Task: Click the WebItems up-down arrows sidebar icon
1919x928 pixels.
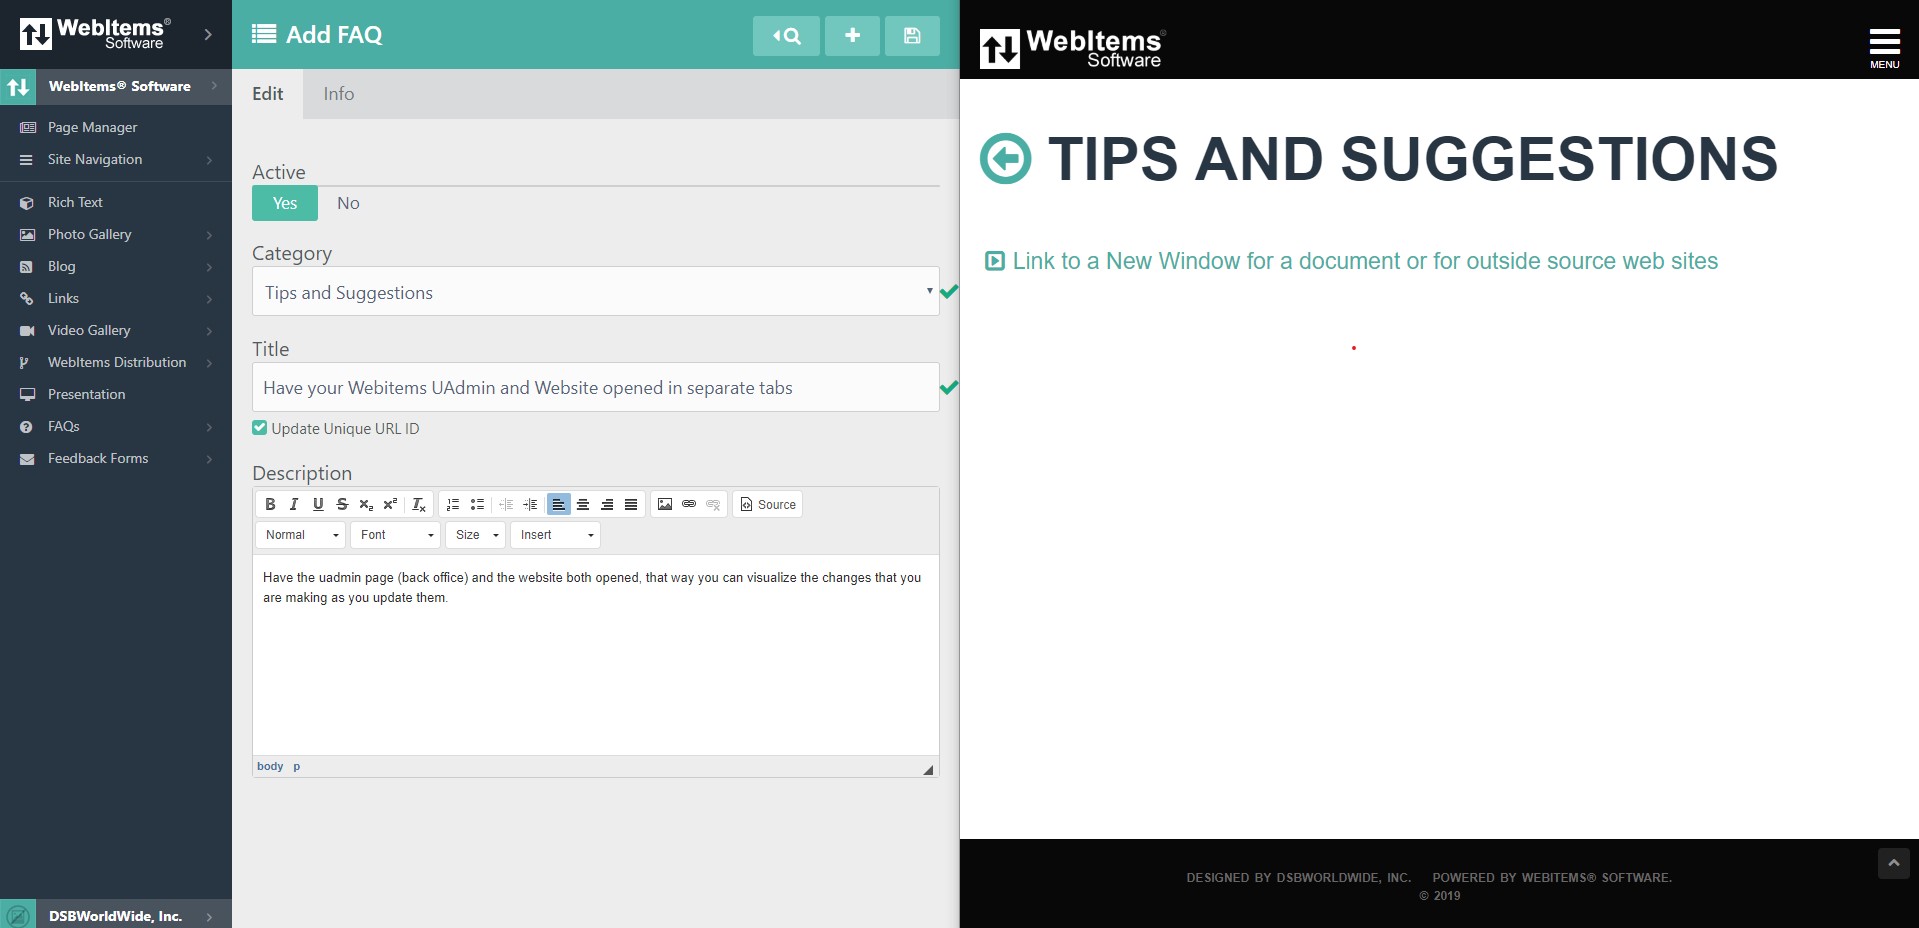Action: click(x=18, y=87)
